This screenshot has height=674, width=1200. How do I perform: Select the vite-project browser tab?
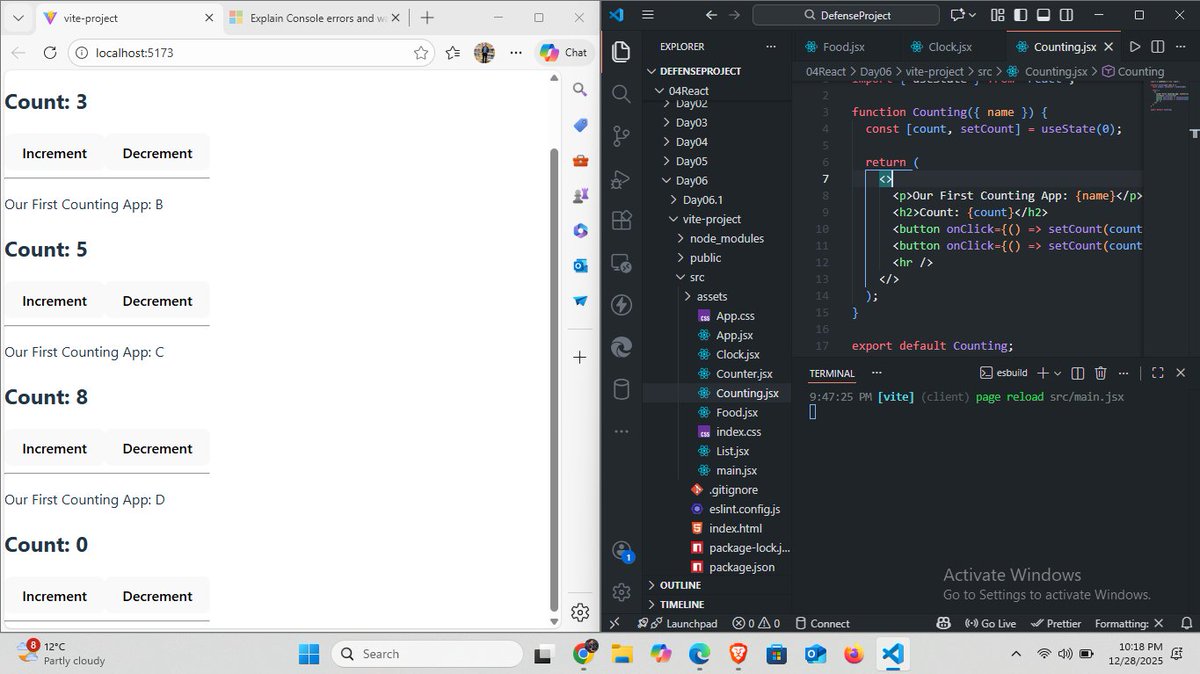pos(128,18)
